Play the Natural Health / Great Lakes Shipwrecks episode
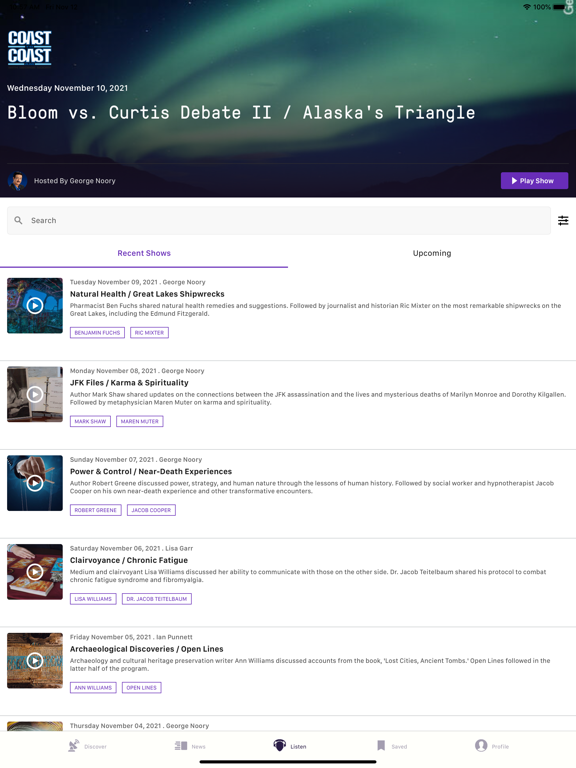This screenshot has width=576, height=768. click(x=35, y=306)
